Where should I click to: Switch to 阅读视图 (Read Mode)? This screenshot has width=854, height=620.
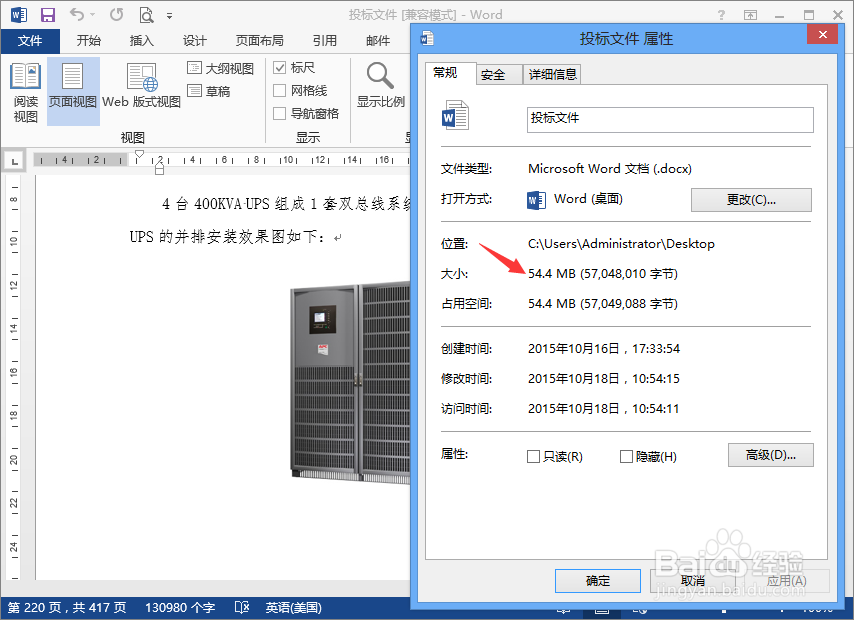24,90
